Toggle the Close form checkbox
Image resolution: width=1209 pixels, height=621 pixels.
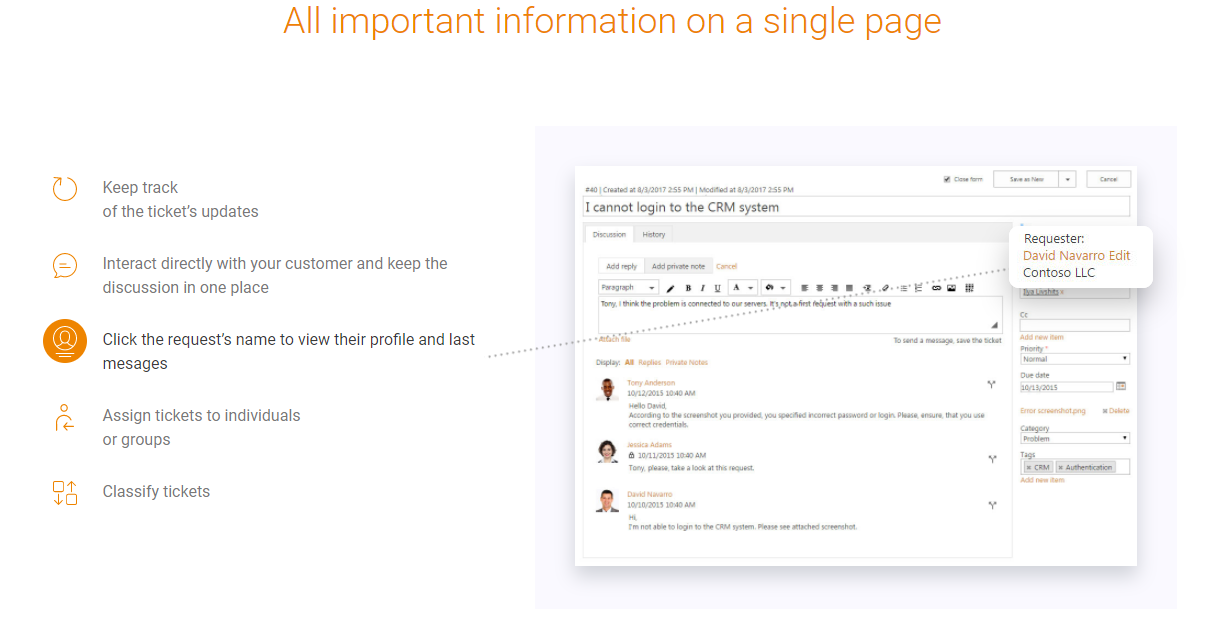pyautogui.click(x=947, y=179)
